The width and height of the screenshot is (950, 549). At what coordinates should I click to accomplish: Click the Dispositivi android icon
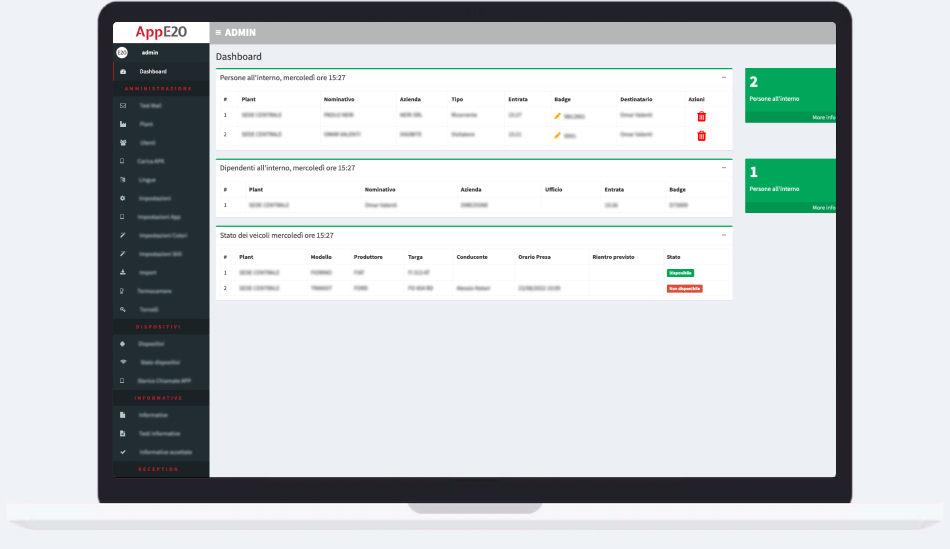click(122, 344)
